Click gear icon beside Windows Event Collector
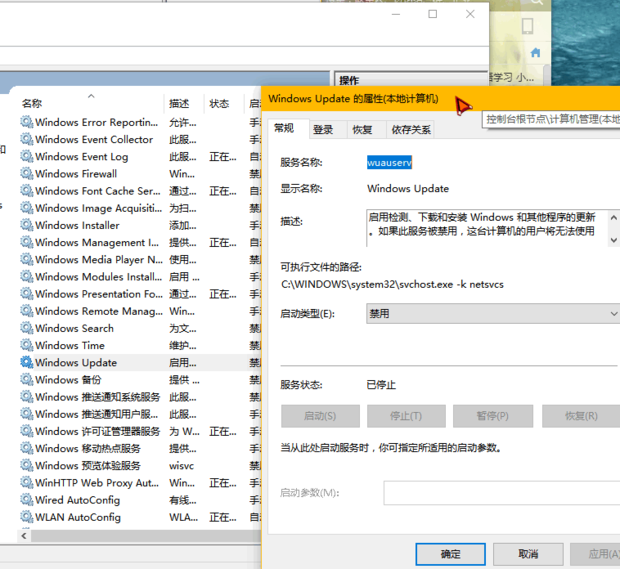 [26, 139]
